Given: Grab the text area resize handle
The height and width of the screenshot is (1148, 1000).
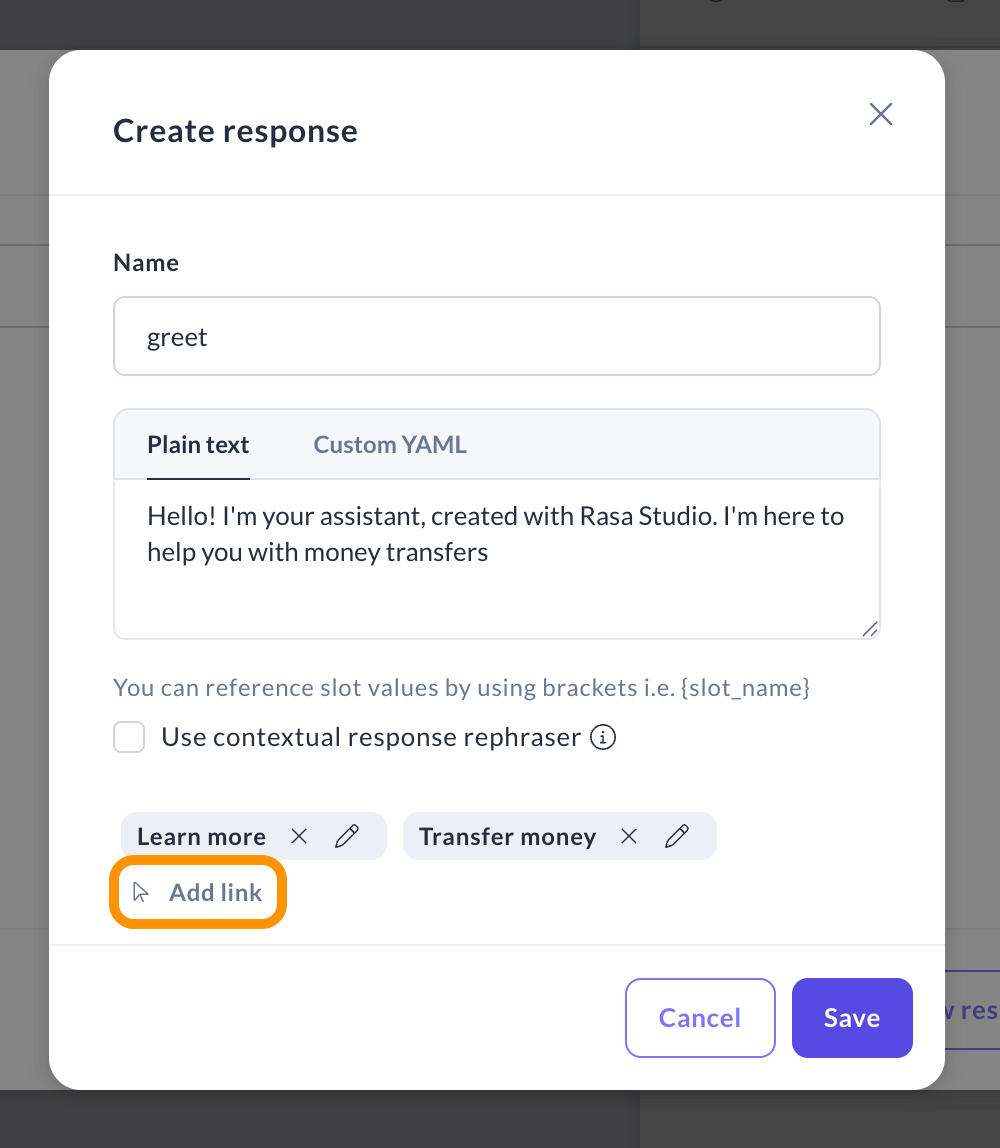Looking at the screenshot, I should coord(869,628).
